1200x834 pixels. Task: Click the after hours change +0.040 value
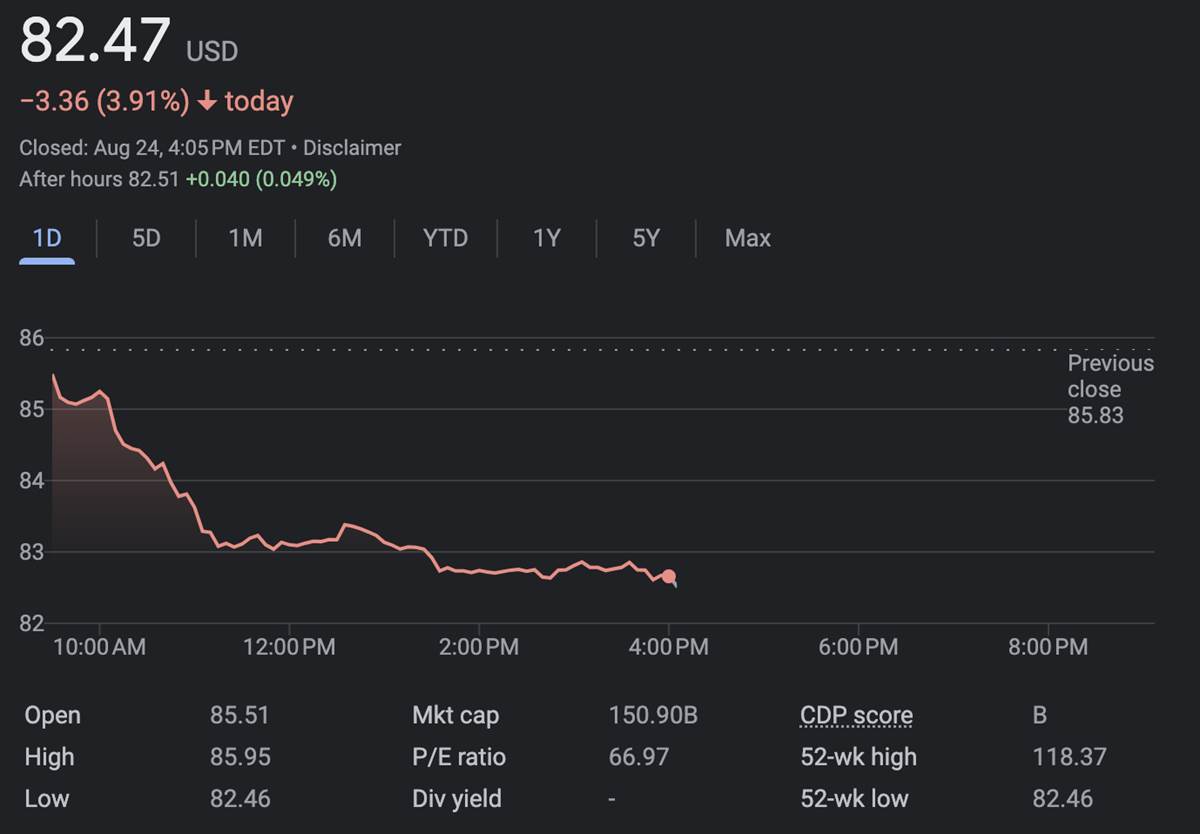(x=218, y=180)
